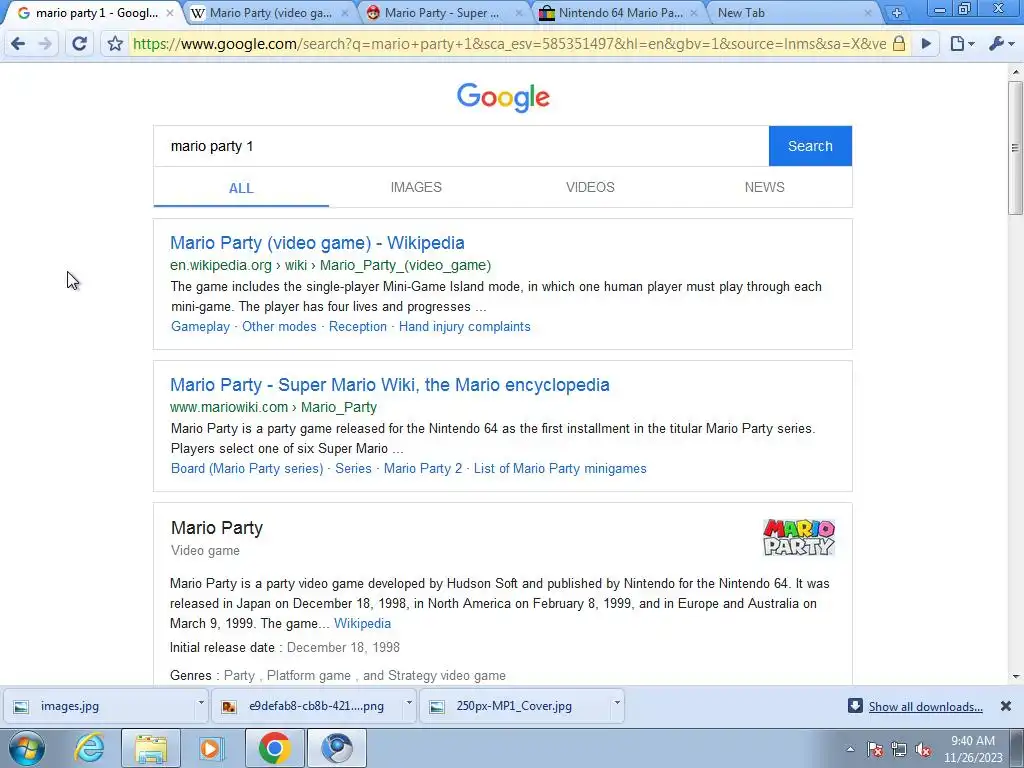Image resolution: width=1024 pixels, height=768 pixels.
Task: Close the New Tab tab
Action: click(868, 13)
